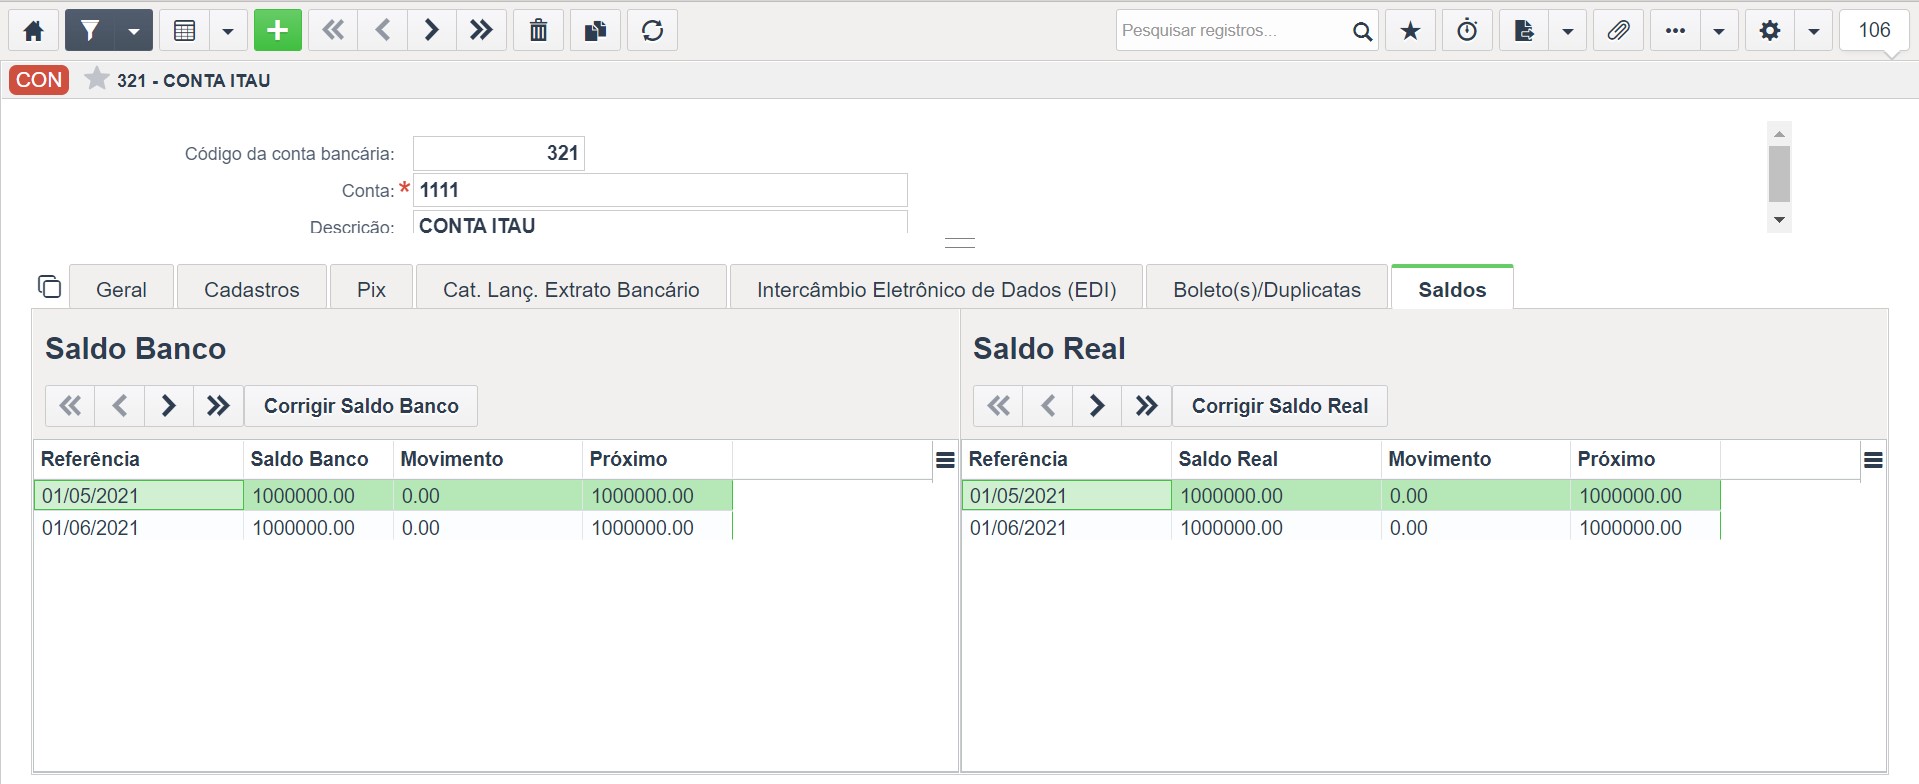Open the Boleto(s)/Duplicatas tab
Viewport: 1919px width, 784px height.
coord(1267,289)
